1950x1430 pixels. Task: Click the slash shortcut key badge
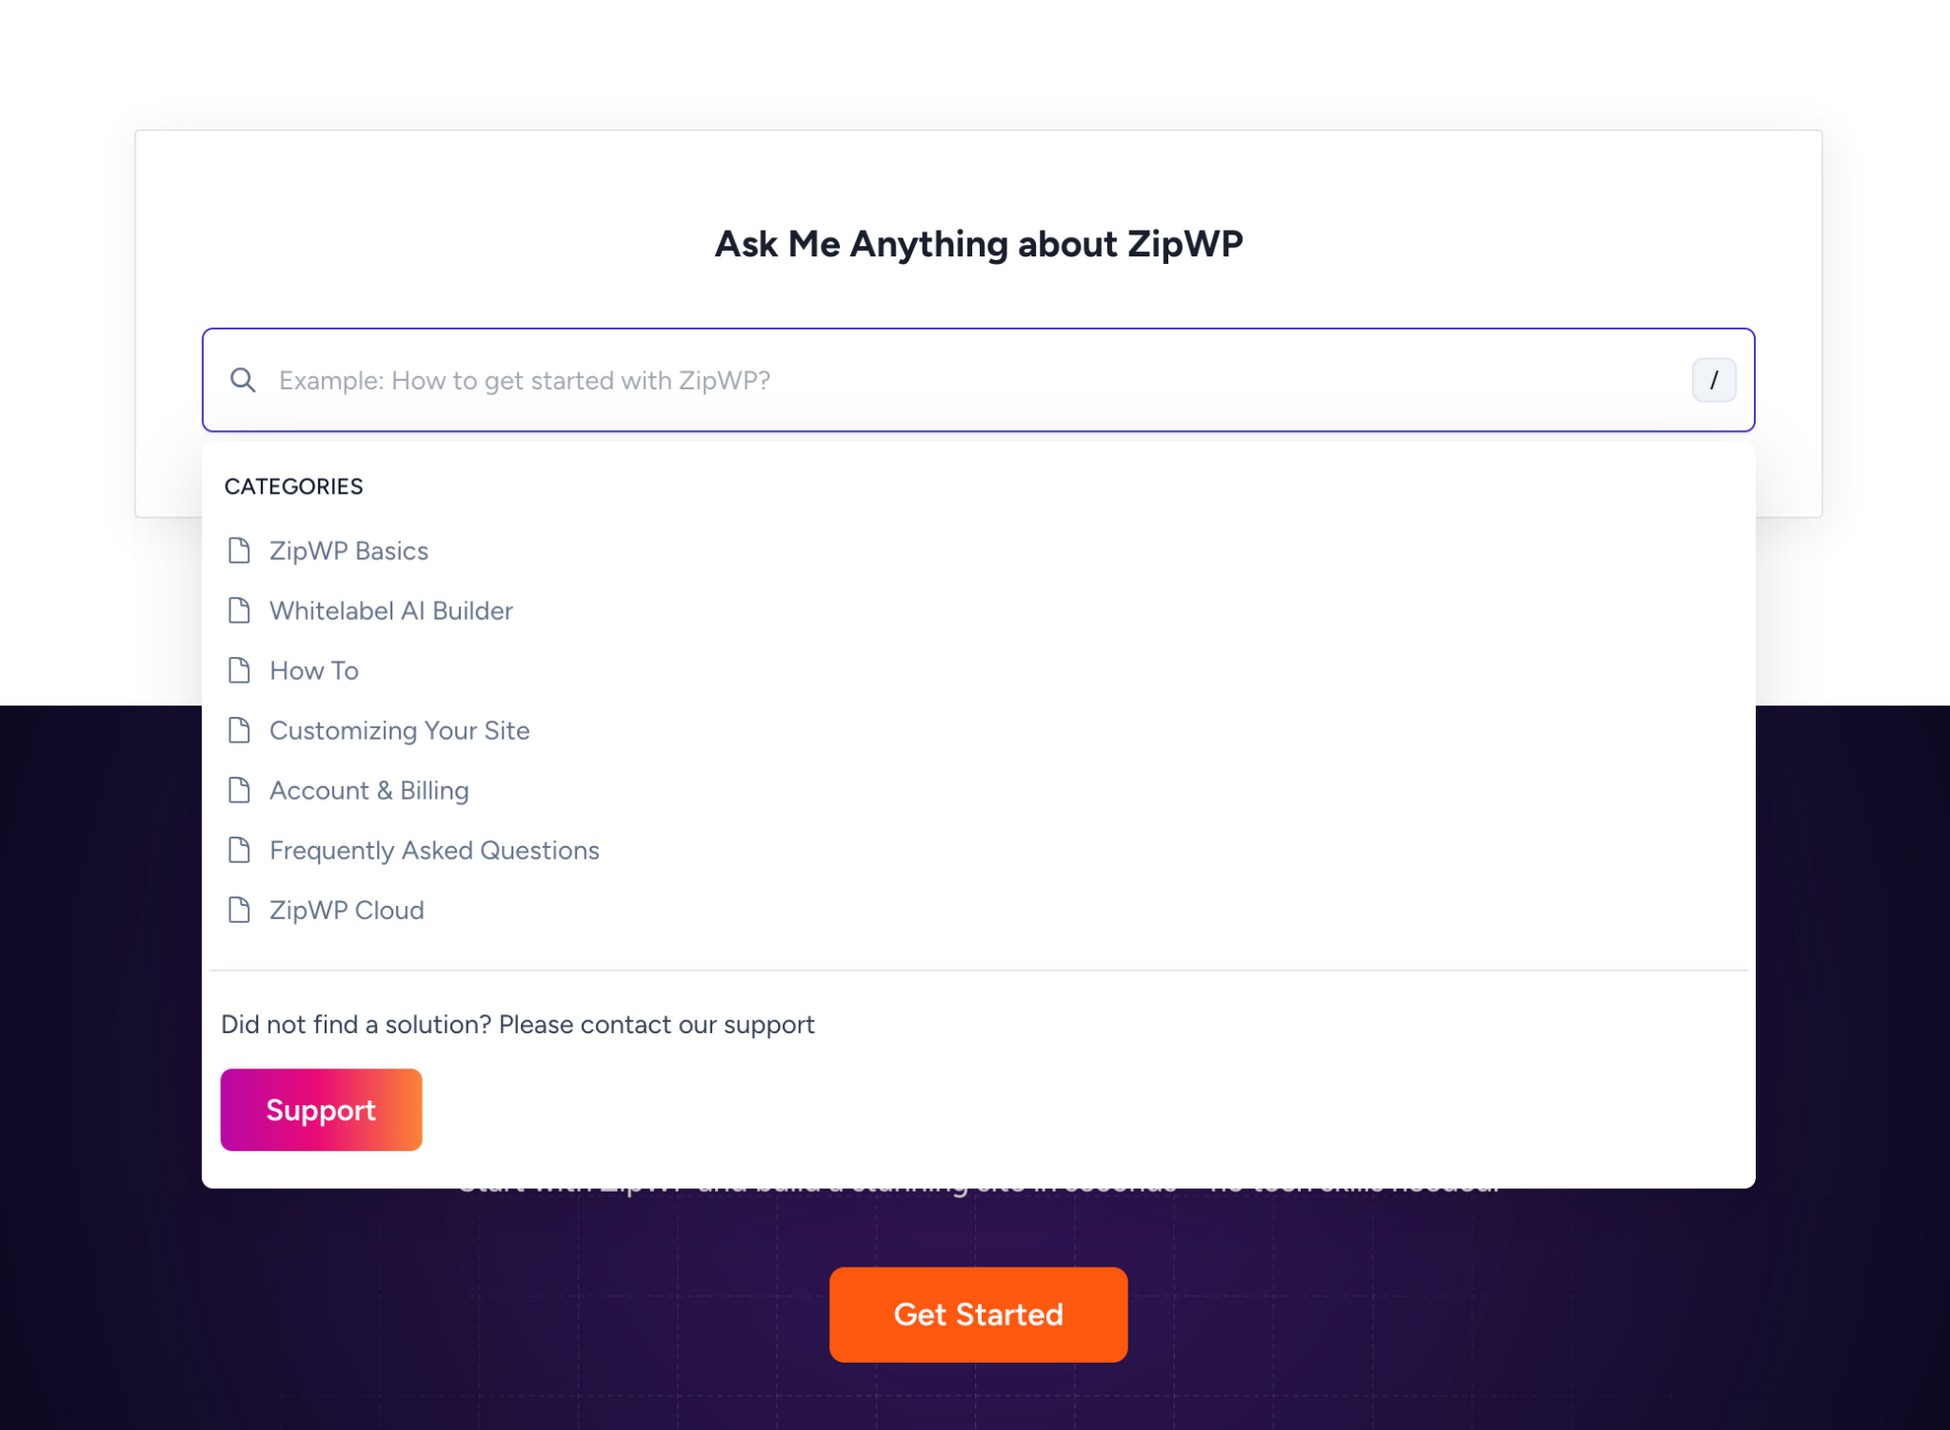(1715, 380)
